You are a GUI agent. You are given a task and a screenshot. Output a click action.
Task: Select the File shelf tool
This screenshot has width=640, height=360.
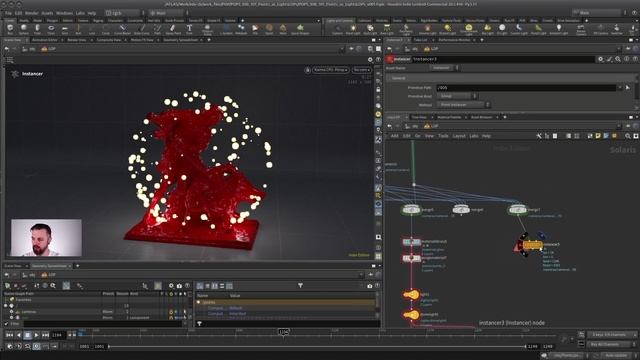click(255, 29)
